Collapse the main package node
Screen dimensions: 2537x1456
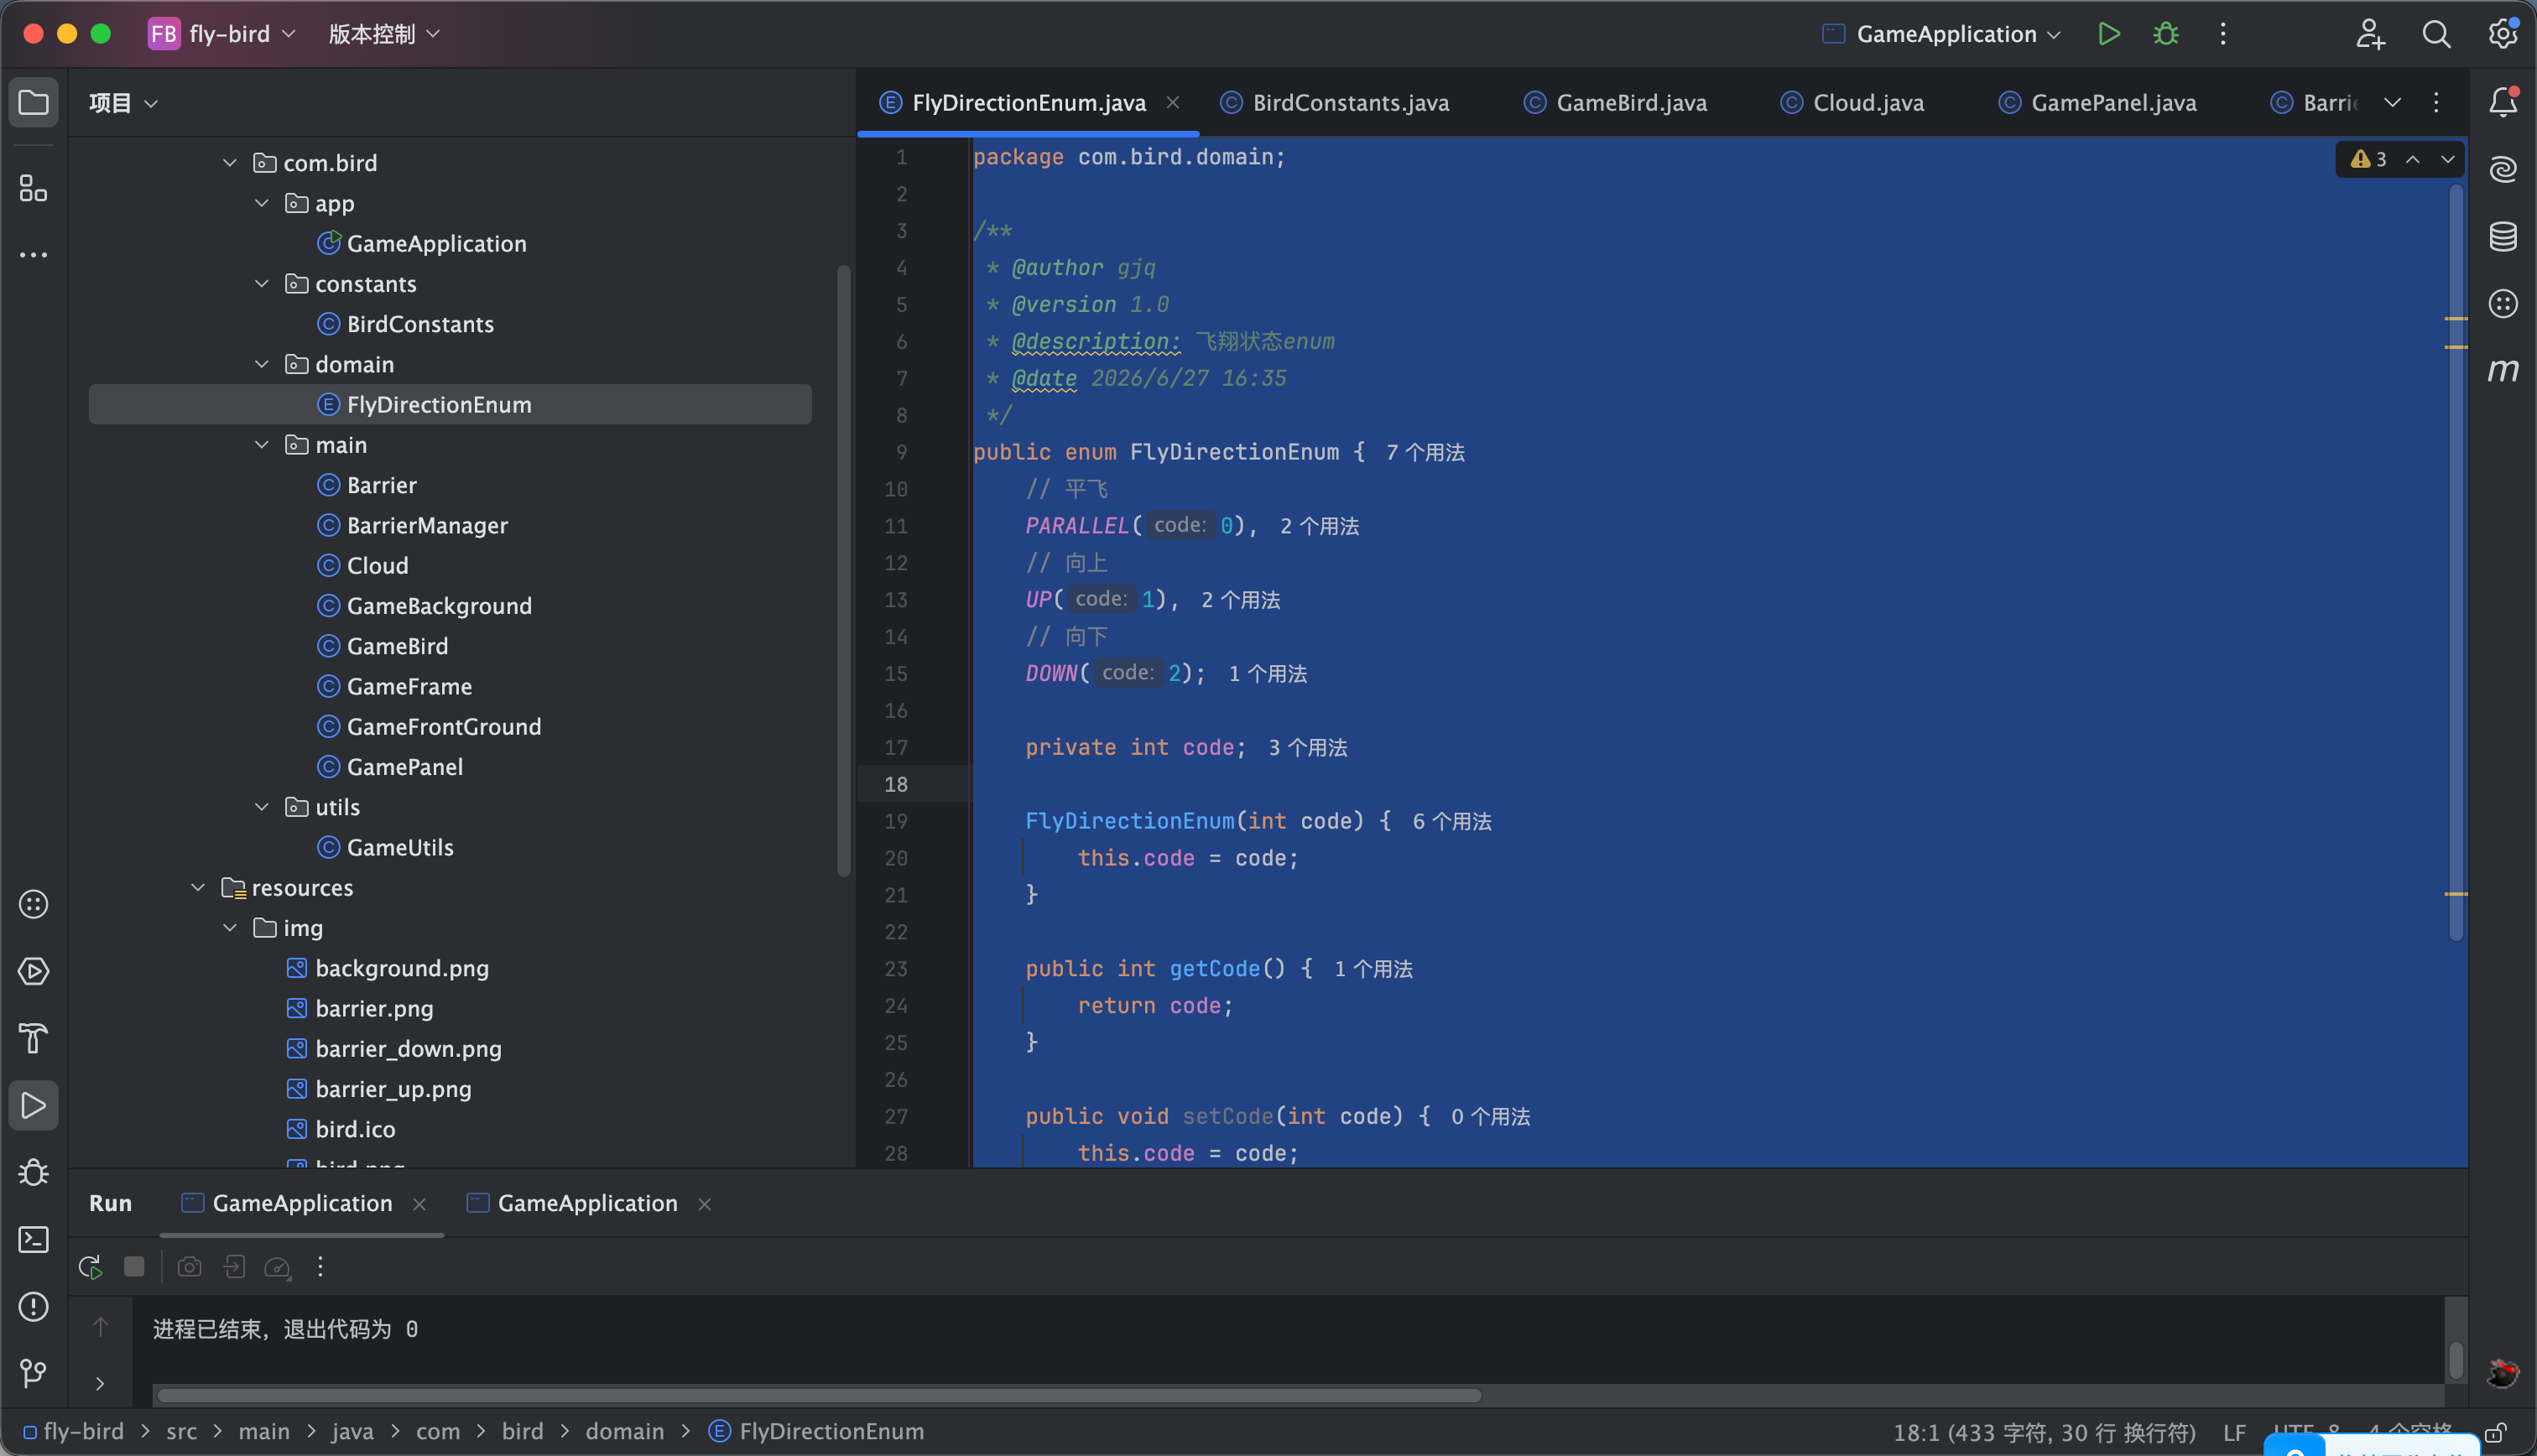262,444
